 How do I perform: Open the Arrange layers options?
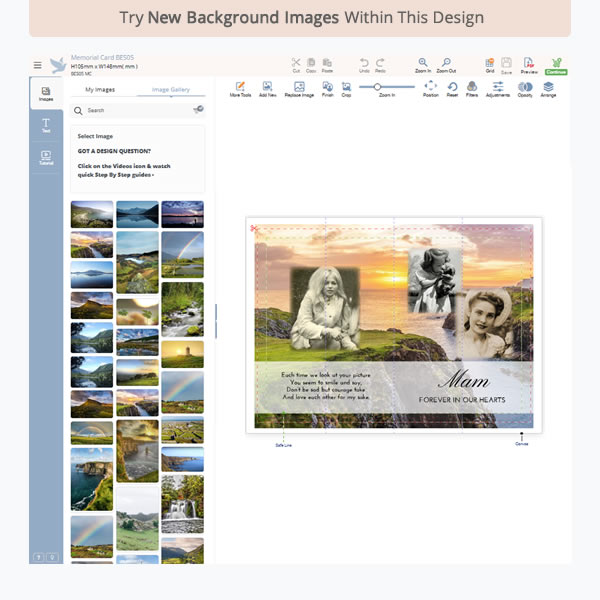[x=548, y=88]
